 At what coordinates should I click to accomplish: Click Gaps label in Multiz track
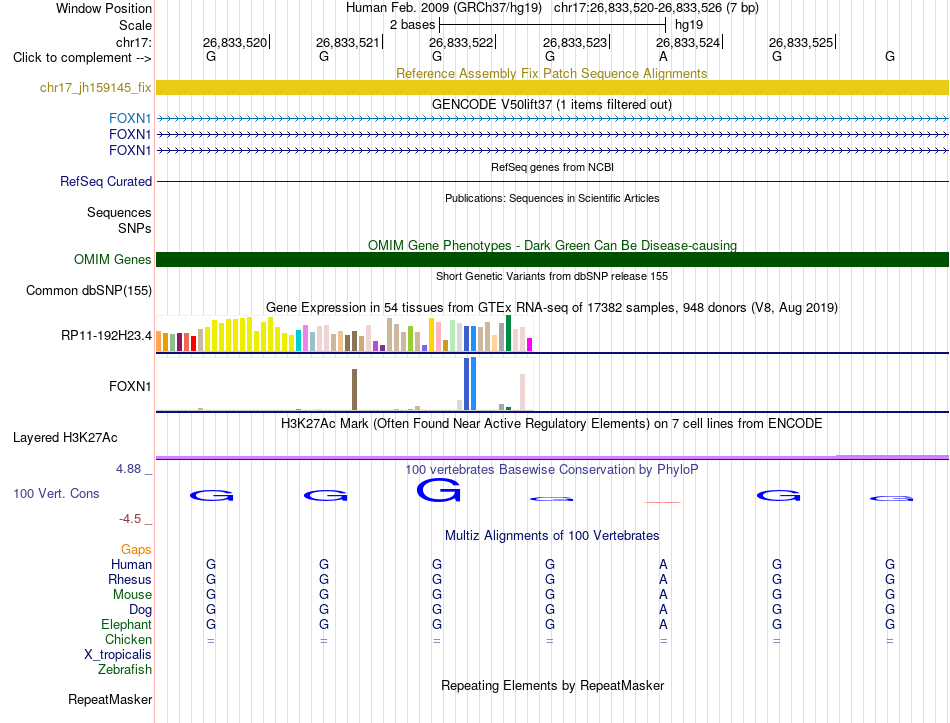pyautogui.click(x=136, y=549)
